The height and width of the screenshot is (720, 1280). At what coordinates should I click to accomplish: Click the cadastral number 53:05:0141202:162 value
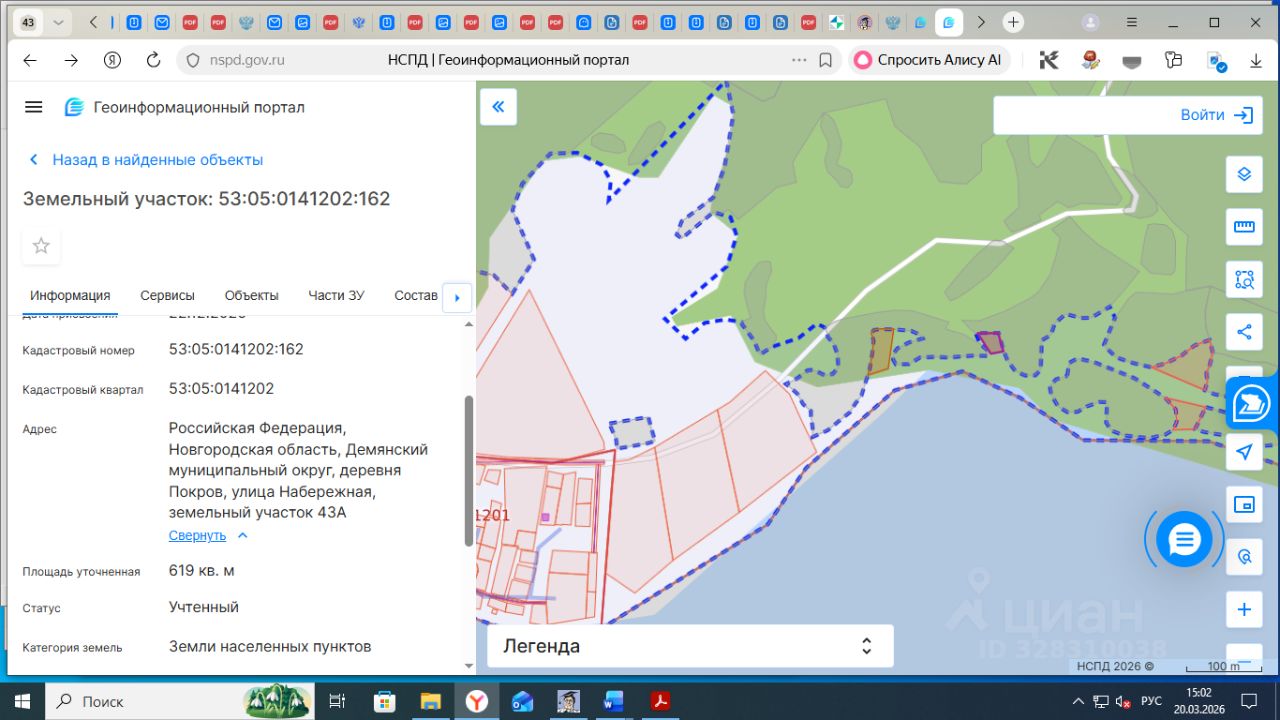point(236,350)
